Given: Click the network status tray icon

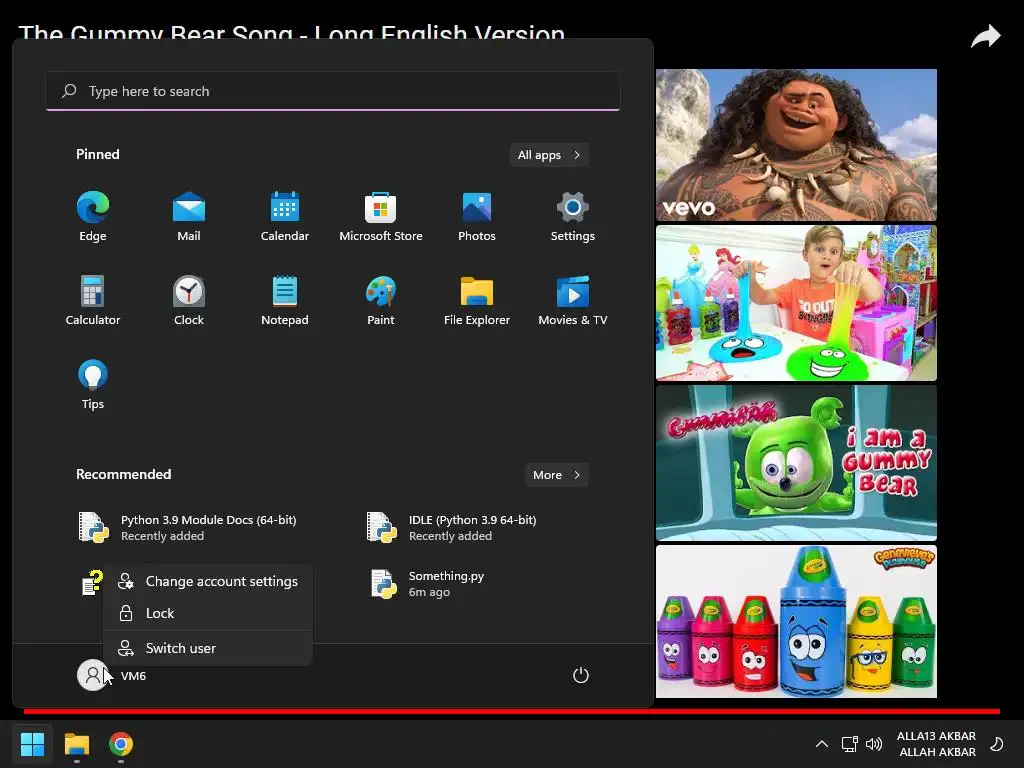Looking at the screenshot, I should 849,744.
